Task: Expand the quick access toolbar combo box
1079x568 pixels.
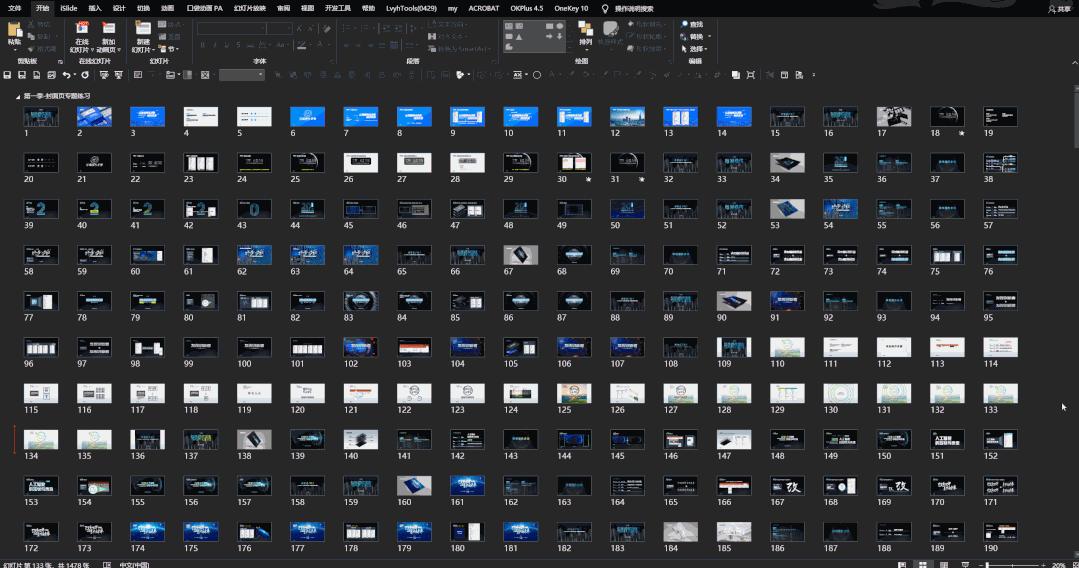Action: point(259,75)
